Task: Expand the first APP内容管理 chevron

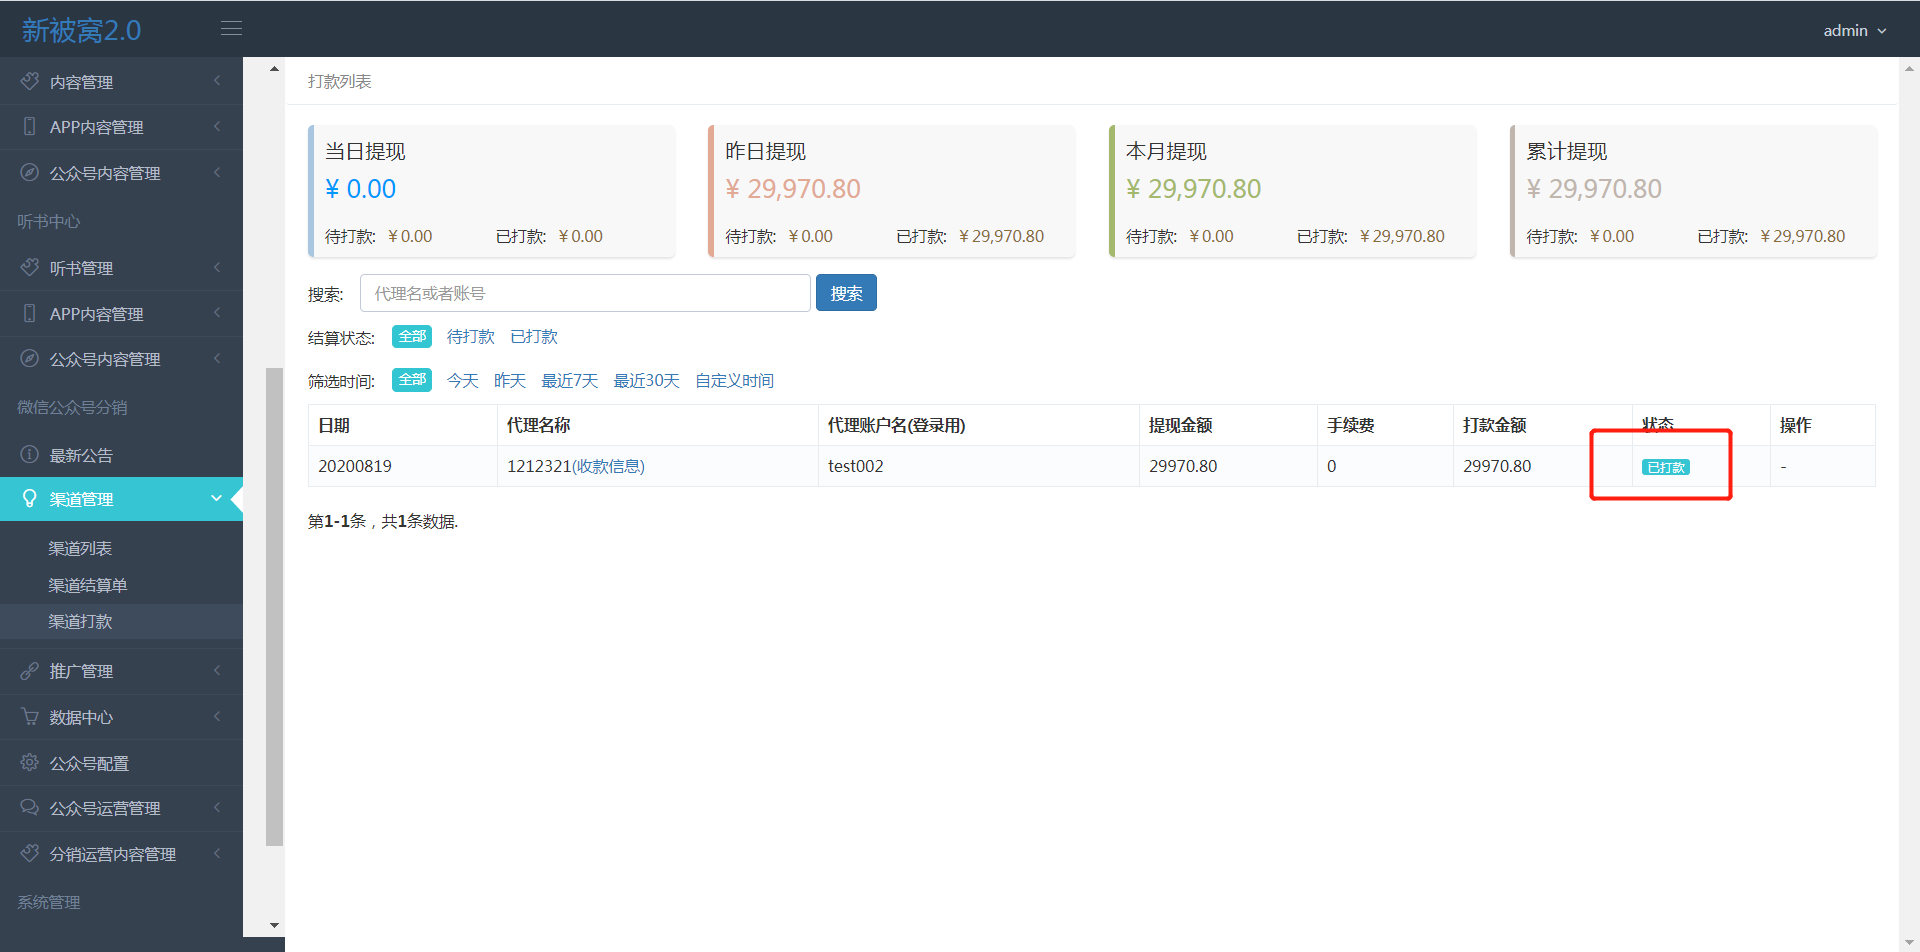Action: (217, 126)
